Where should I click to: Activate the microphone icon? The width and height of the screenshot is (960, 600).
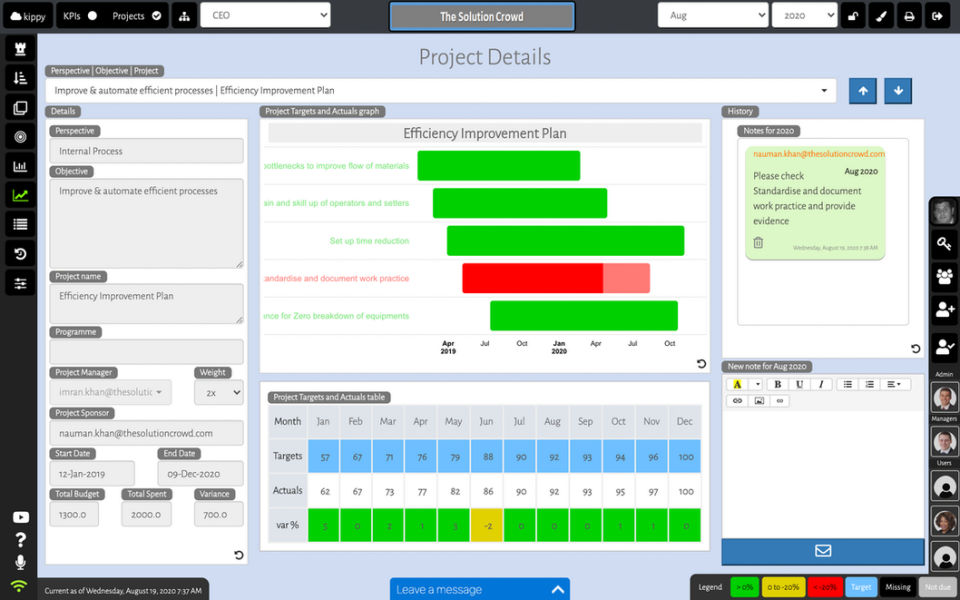[20, 562]
